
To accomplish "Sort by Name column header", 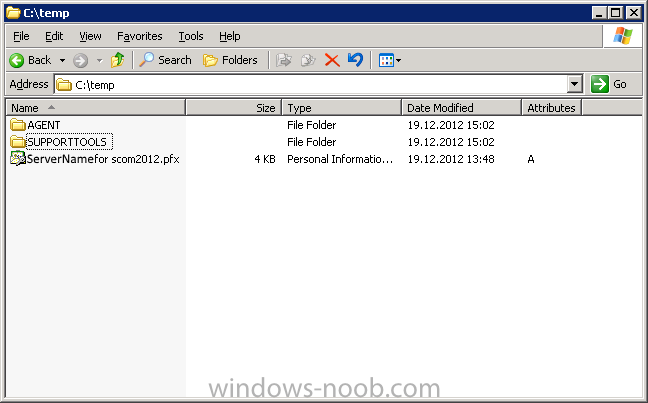I will pyautogui.click(x=95, y=108).
